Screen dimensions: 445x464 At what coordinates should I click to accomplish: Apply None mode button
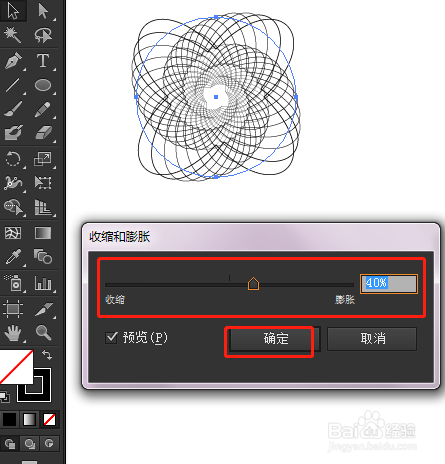point(49,420)
